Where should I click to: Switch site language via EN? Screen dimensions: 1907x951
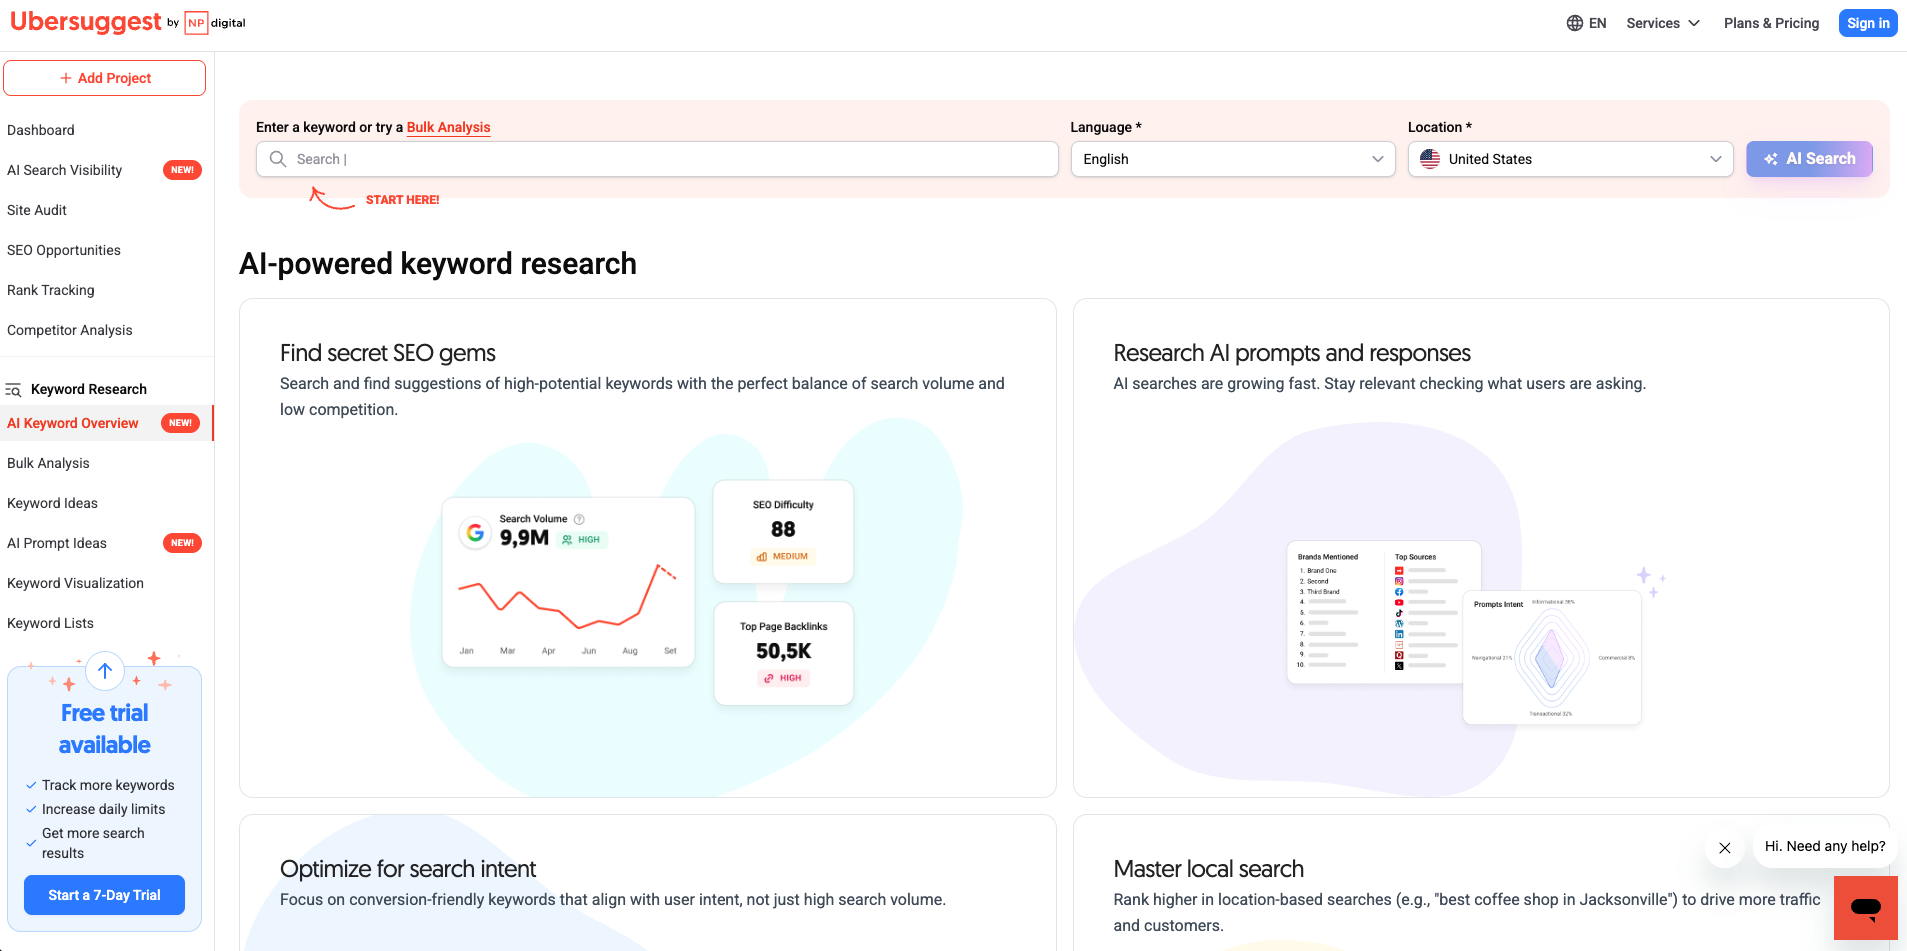point(1597,23)
